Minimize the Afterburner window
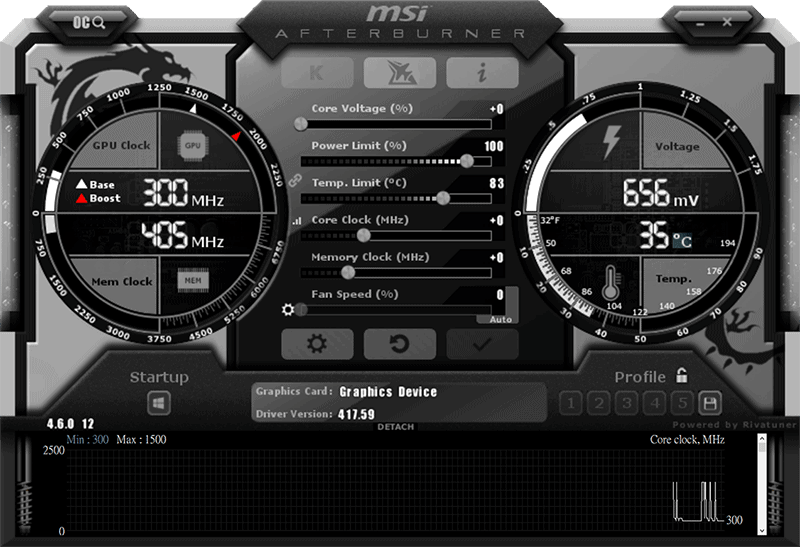Viewport: 800px width, 547px height. [701, 23]
